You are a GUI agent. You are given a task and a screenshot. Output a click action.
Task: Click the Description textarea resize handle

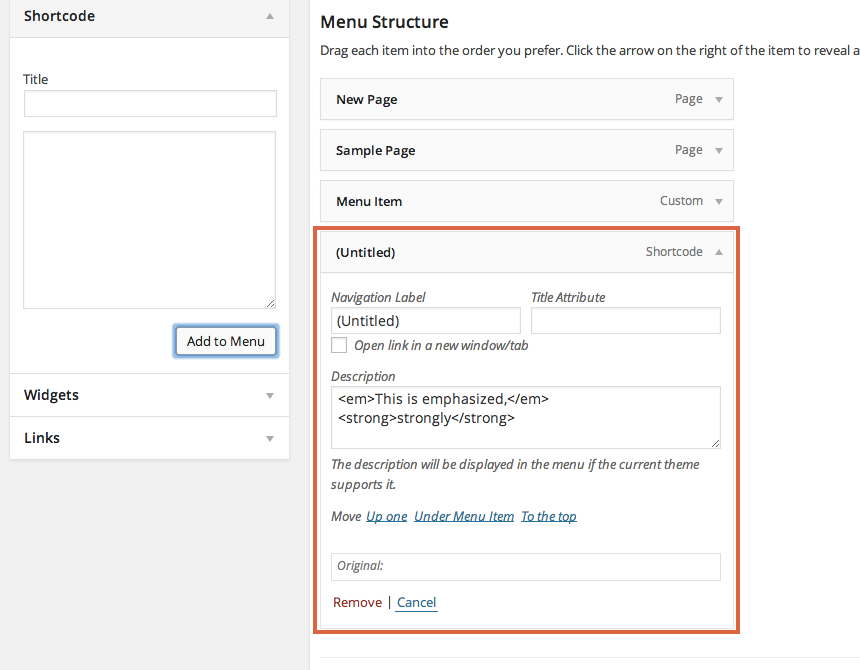[x=715, y=443]
